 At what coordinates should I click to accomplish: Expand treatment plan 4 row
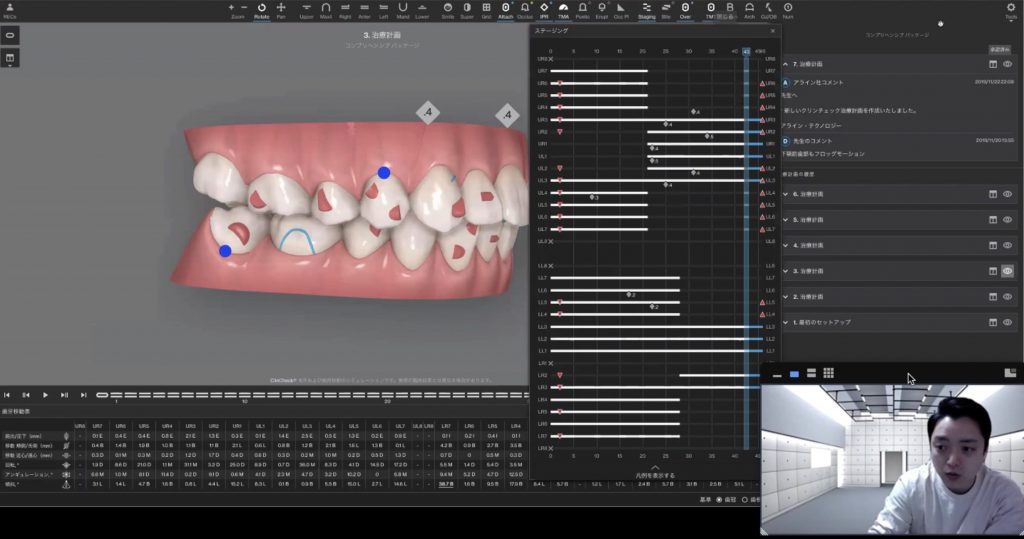pos(786,245)
